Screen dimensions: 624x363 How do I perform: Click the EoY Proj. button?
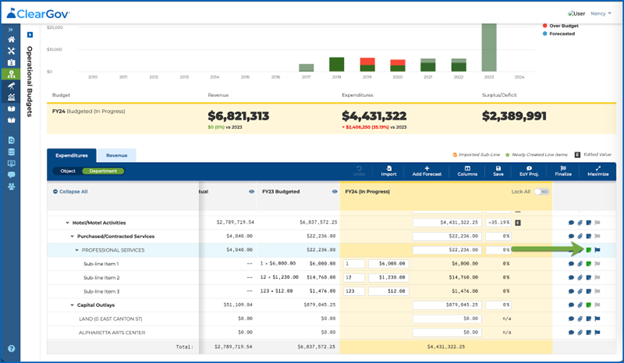coord(529,171)
